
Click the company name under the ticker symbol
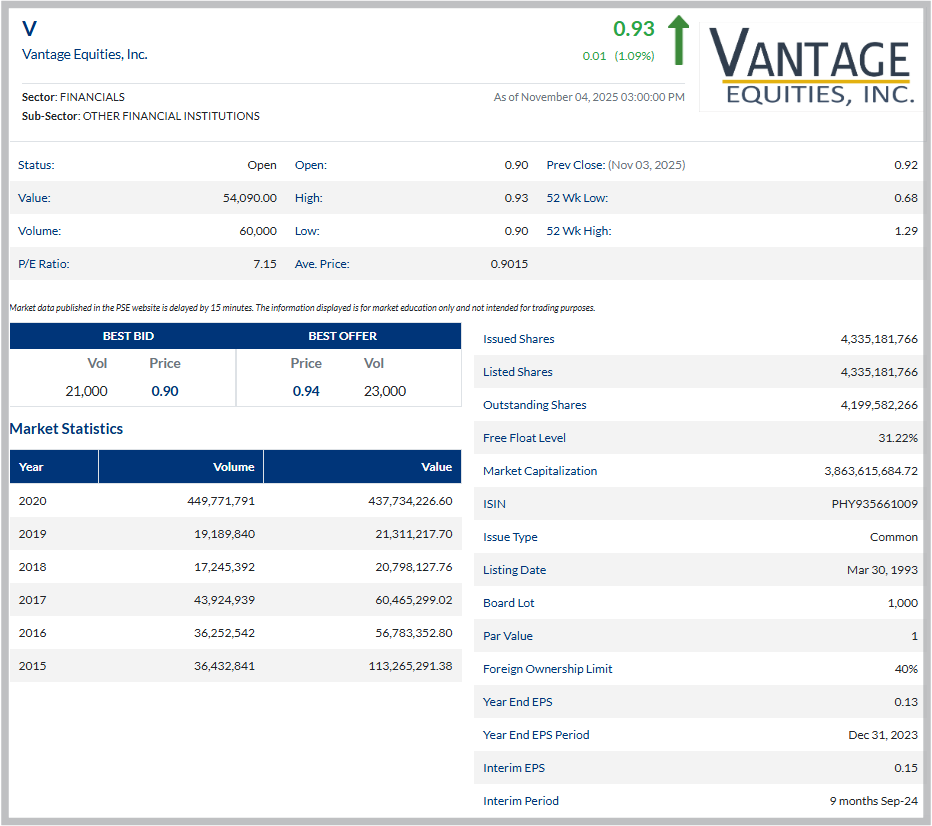(x=85, y=54)
